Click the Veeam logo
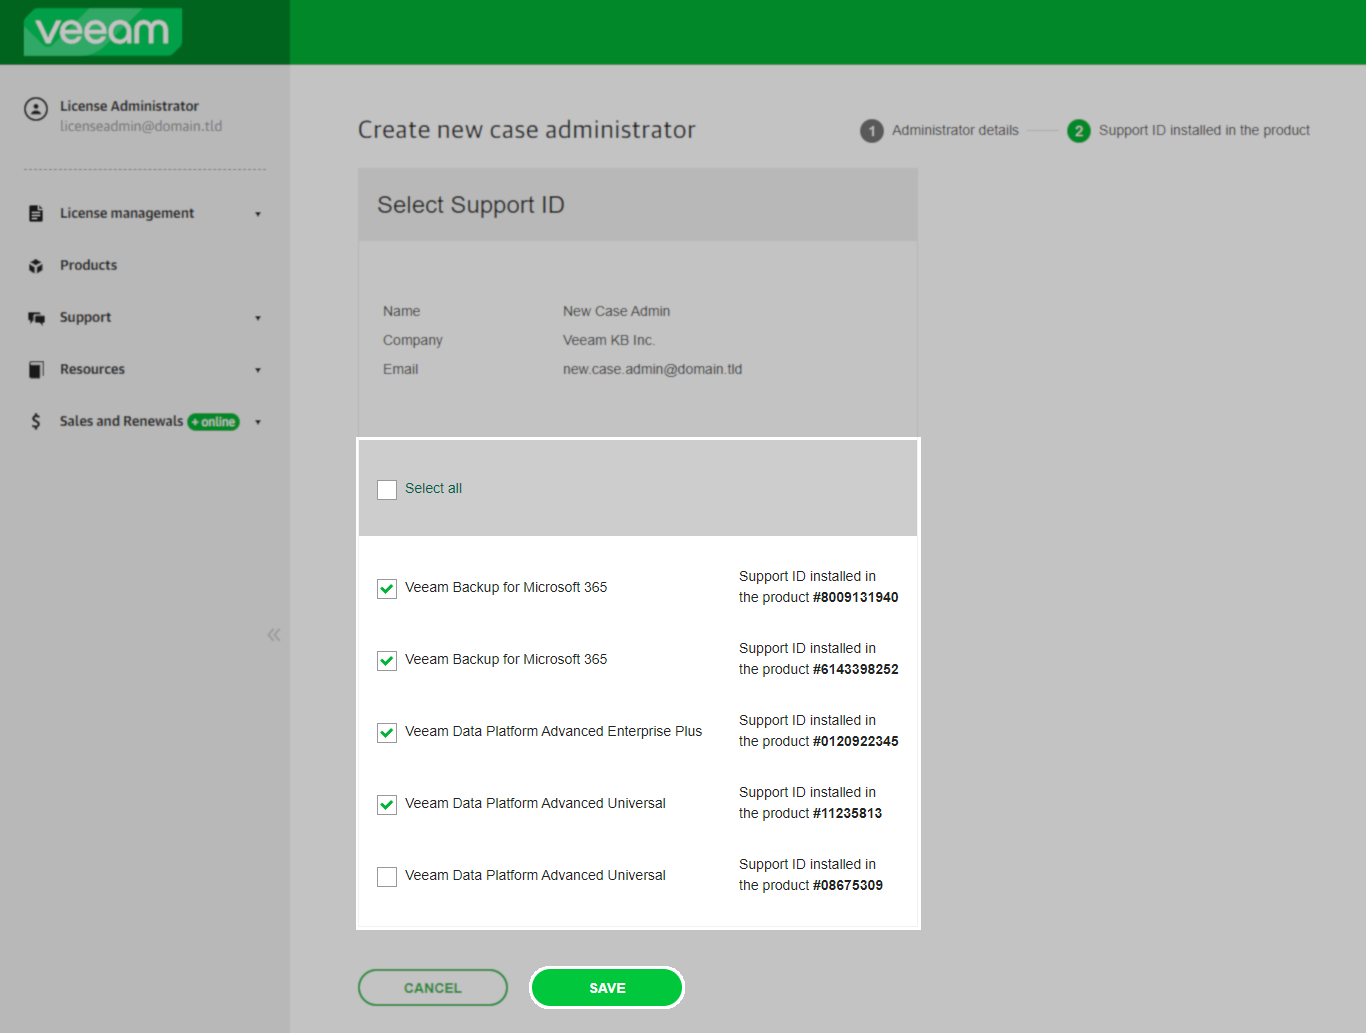Screen dimensions: 1366x1033 pos(102,31)
